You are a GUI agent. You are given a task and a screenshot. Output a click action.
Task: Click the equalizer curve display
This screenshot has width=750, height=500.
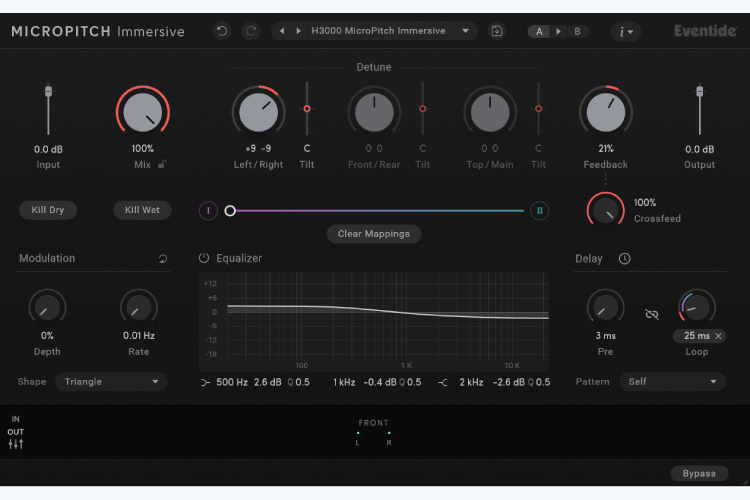click(x=374, y=322)
